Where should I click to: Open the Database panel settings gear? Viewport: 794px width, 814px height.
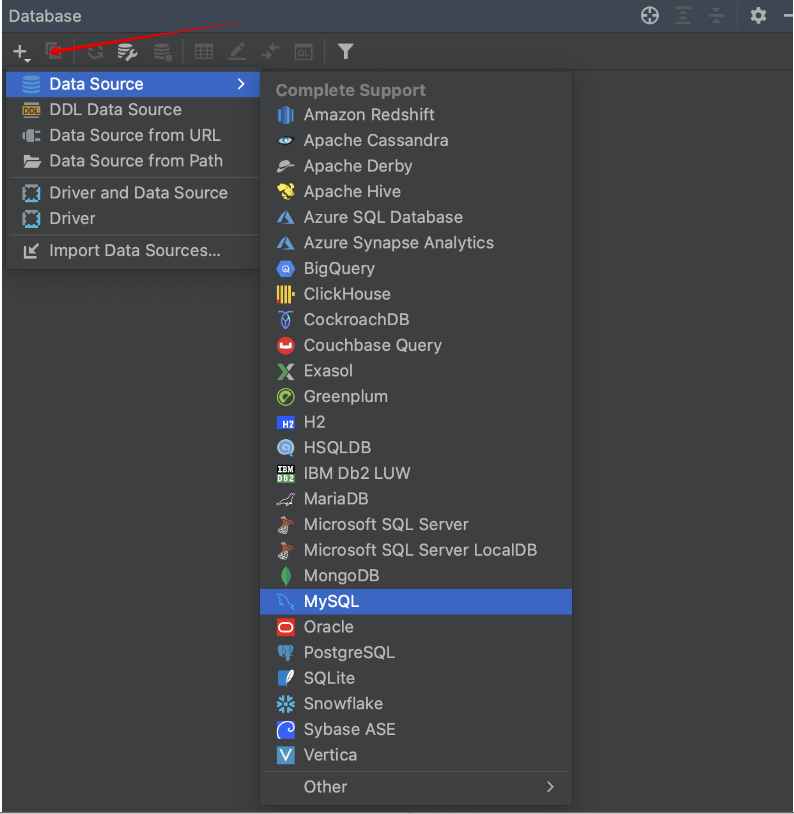coord(758,16)
